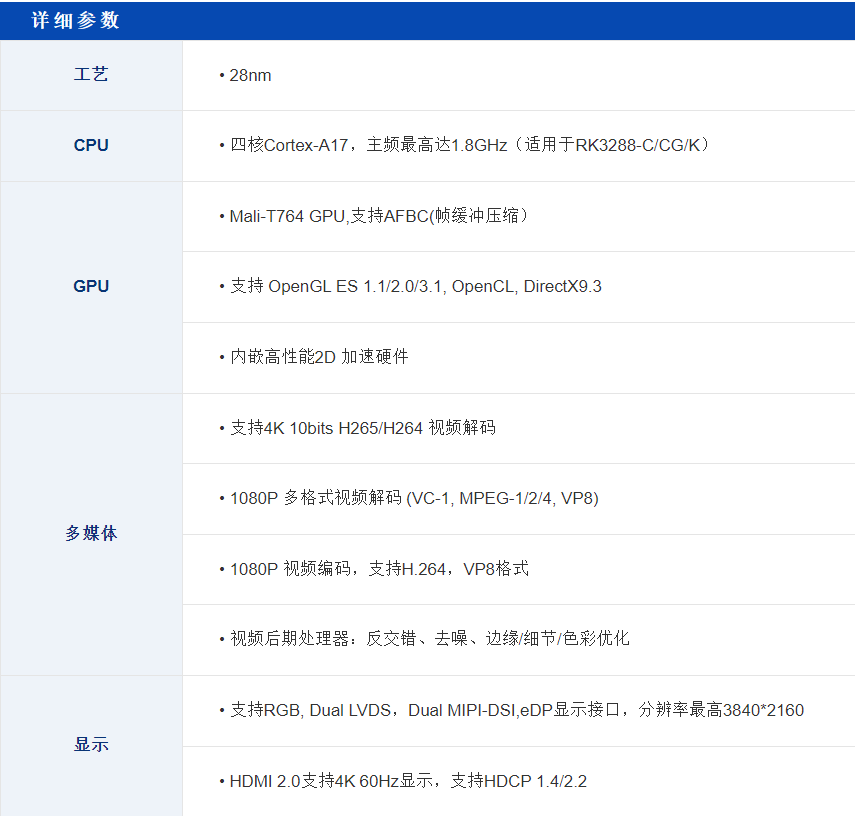Click the 视频后期处理器 line
The image size is (855, 816).
(430, 638)
